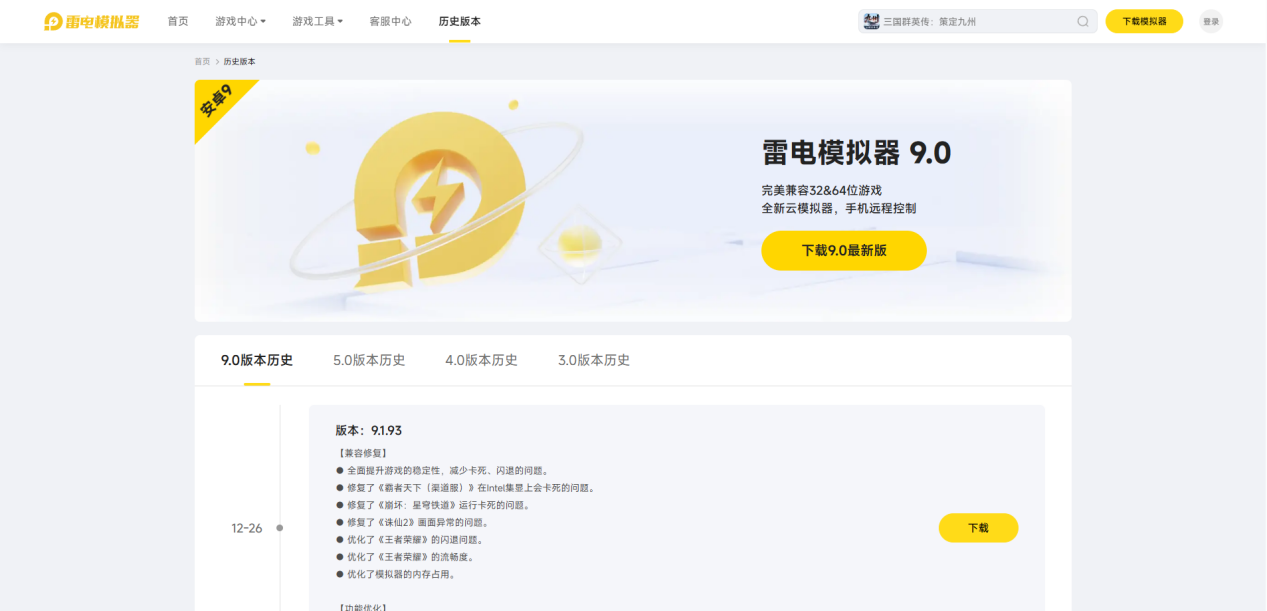Expand the 游戏中心 dropdown menu
Viewport: 1267px width, 611px height.
(x=241, y=21)
